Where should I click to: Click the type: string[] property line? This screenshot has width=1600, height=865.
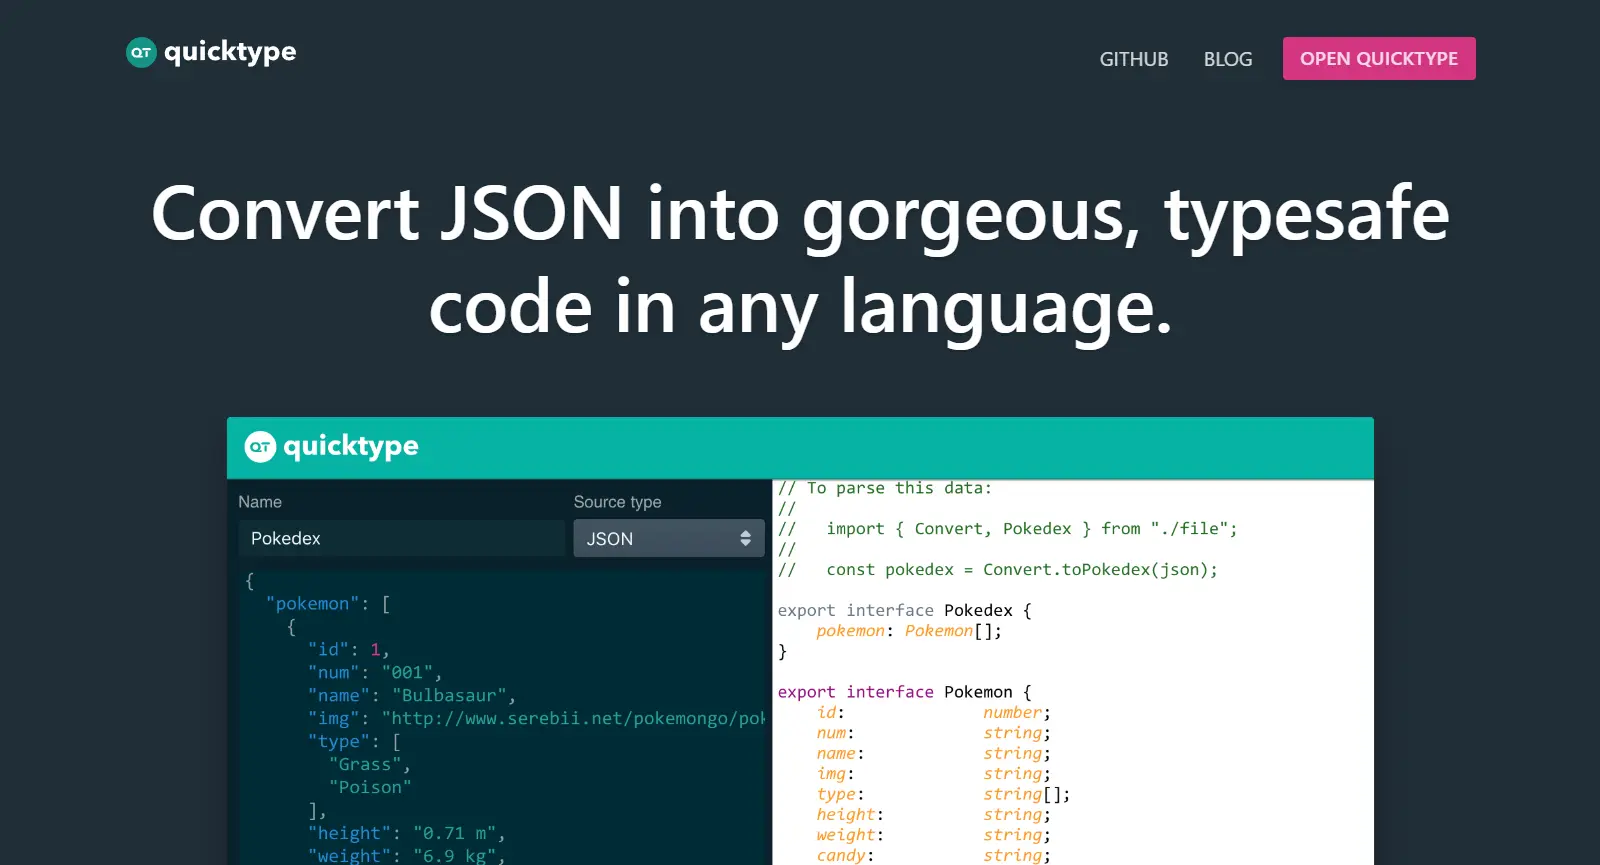coord(943,795)
